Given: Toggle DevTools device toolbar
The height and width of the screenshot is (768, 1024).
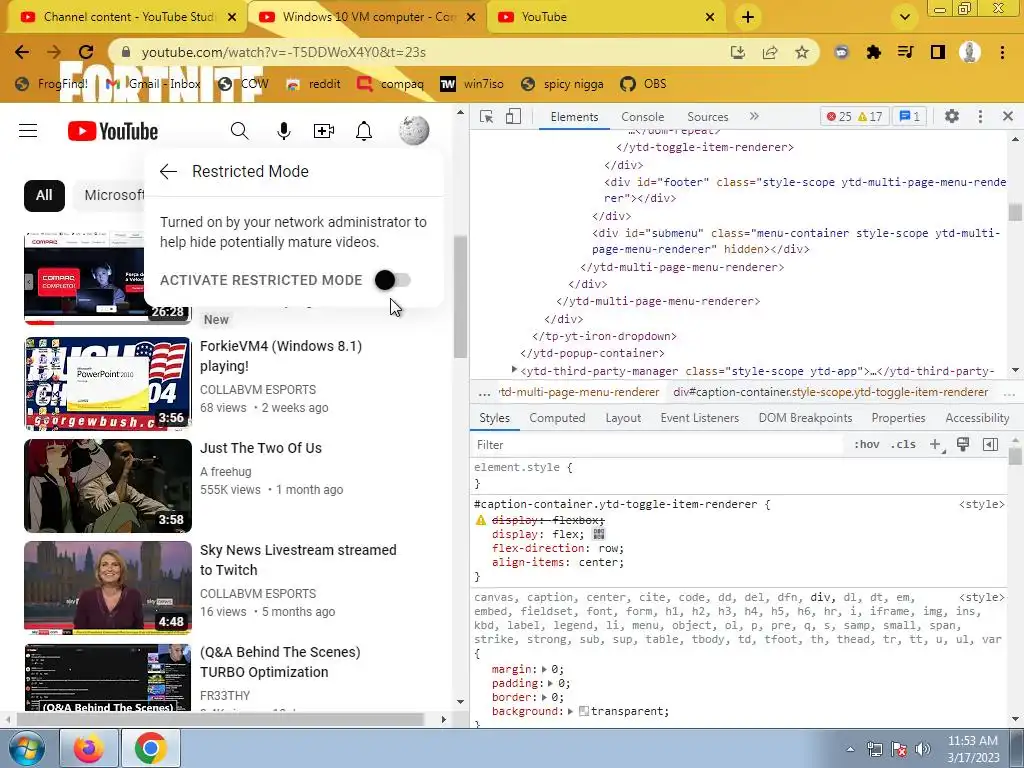Looking at the screenshot, I should click(x=513, y=116).
